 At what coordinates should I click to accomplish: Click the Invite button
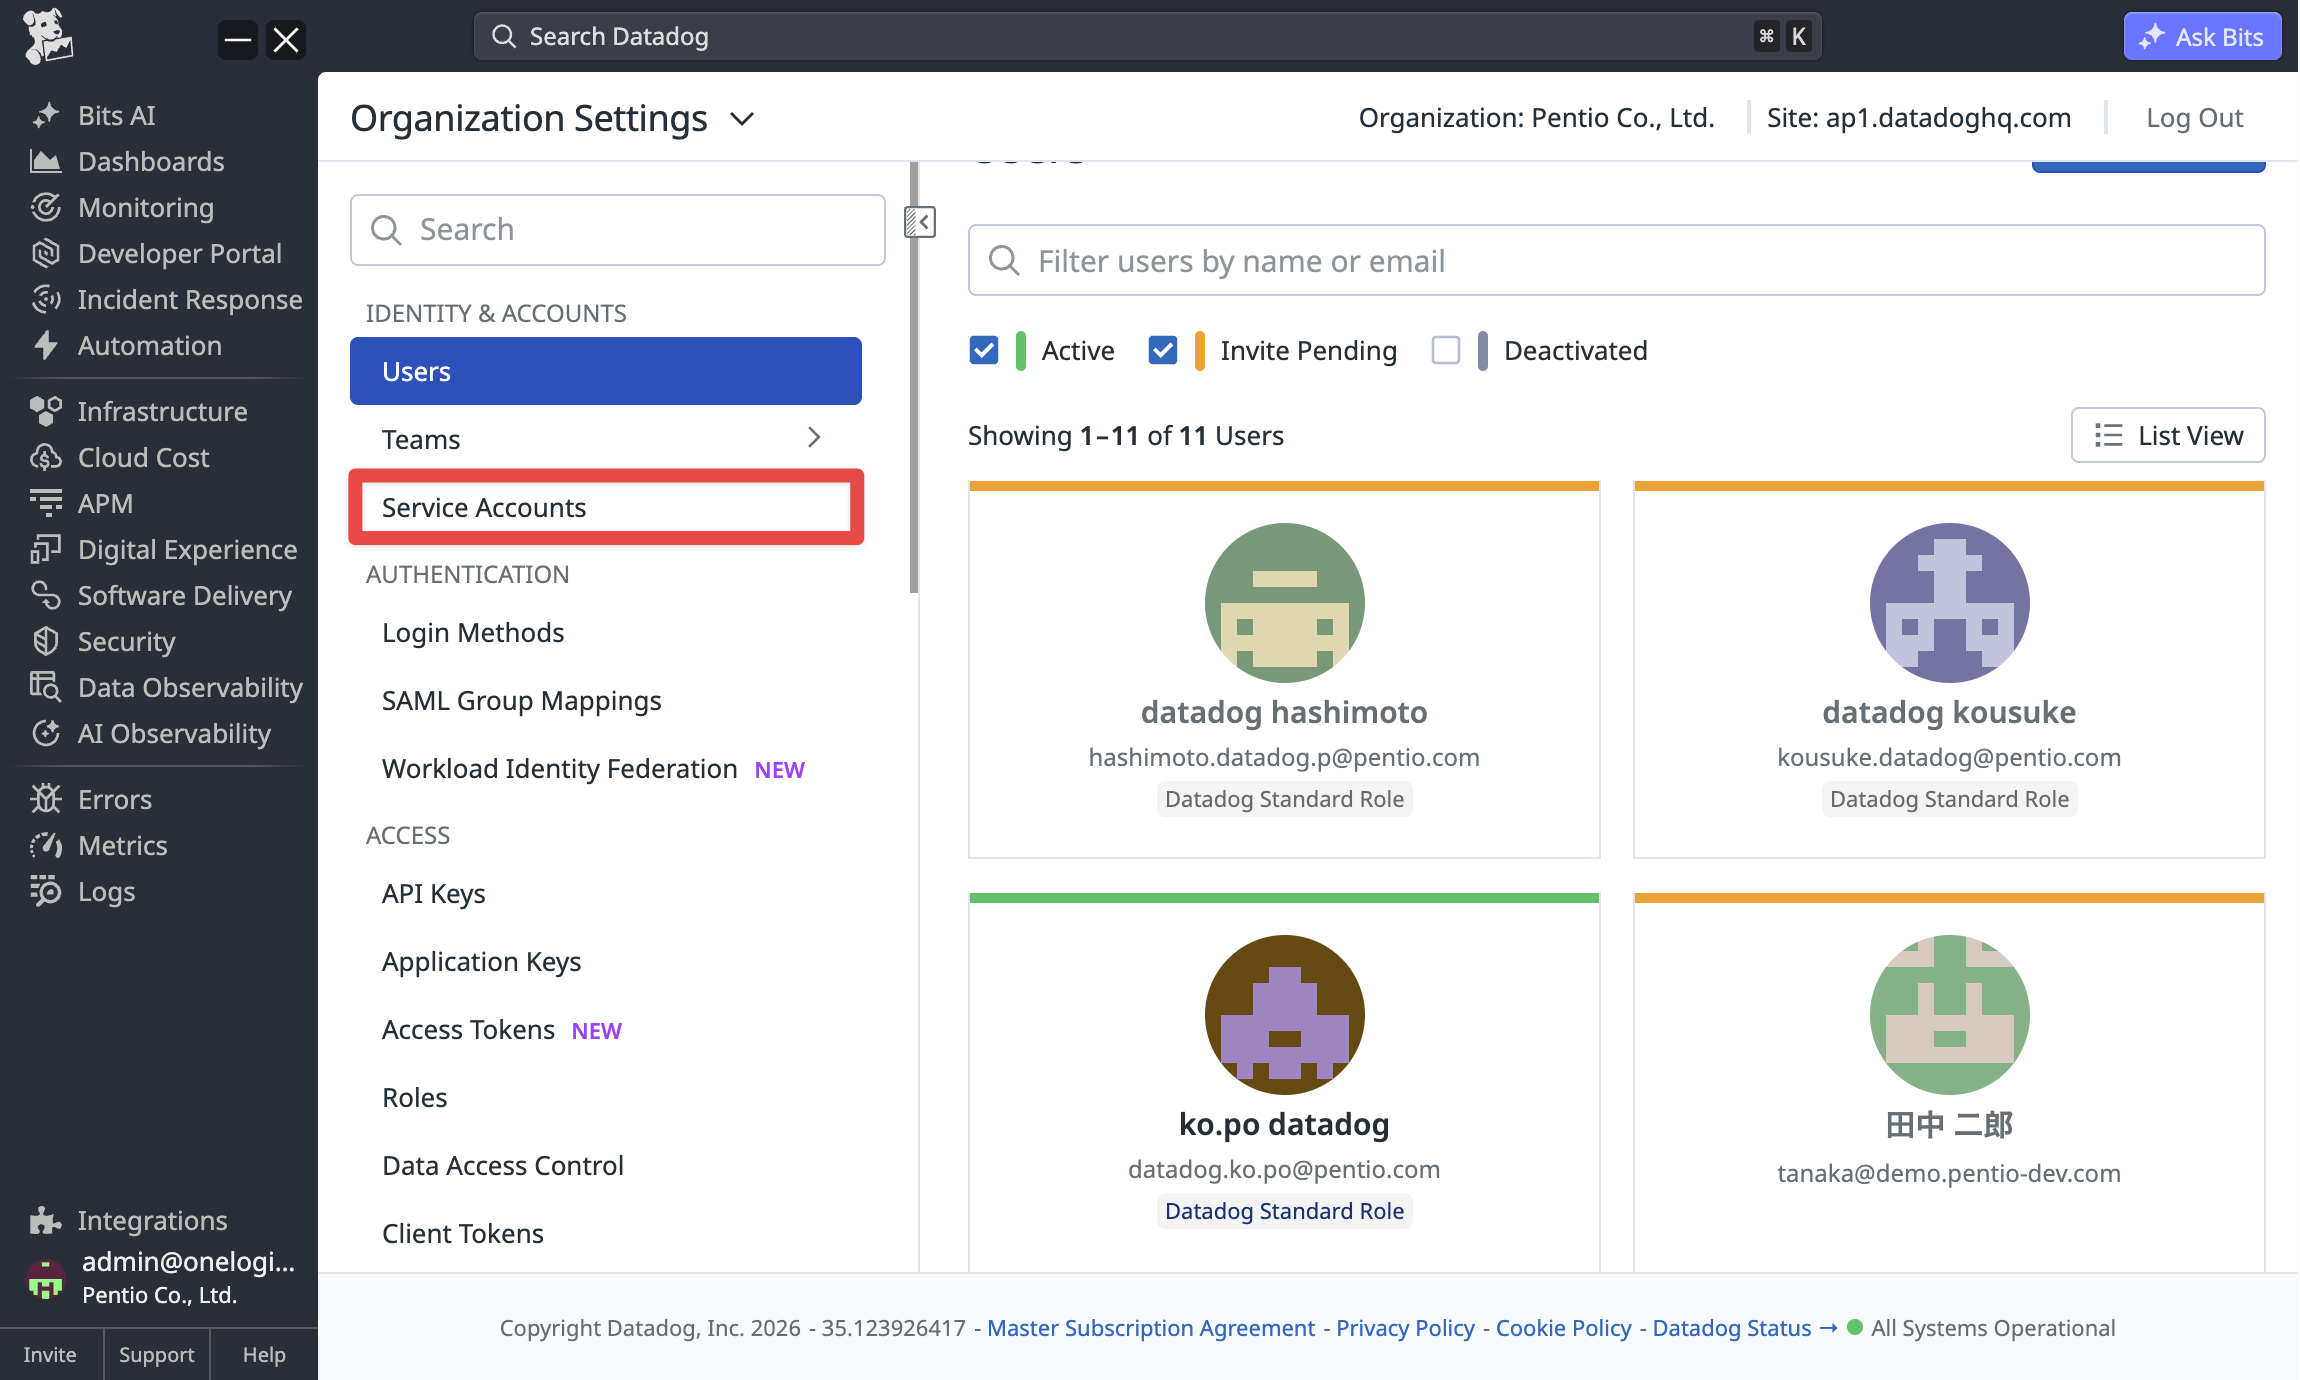pyautogui.click(x=50, y=1354)
